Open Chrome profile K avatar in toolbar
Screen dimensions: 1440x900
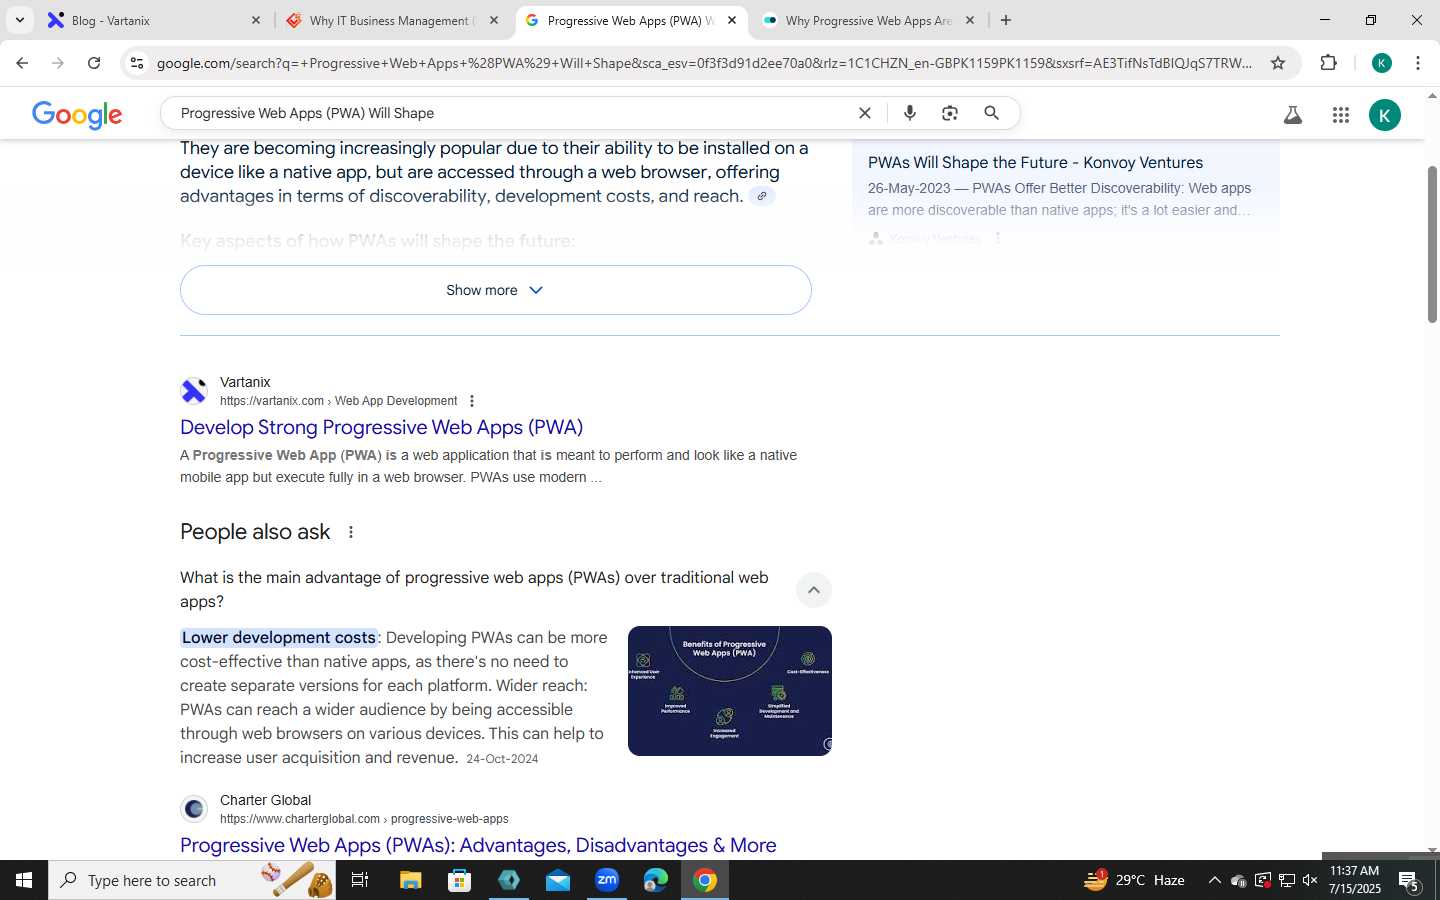coord(1382,63)
